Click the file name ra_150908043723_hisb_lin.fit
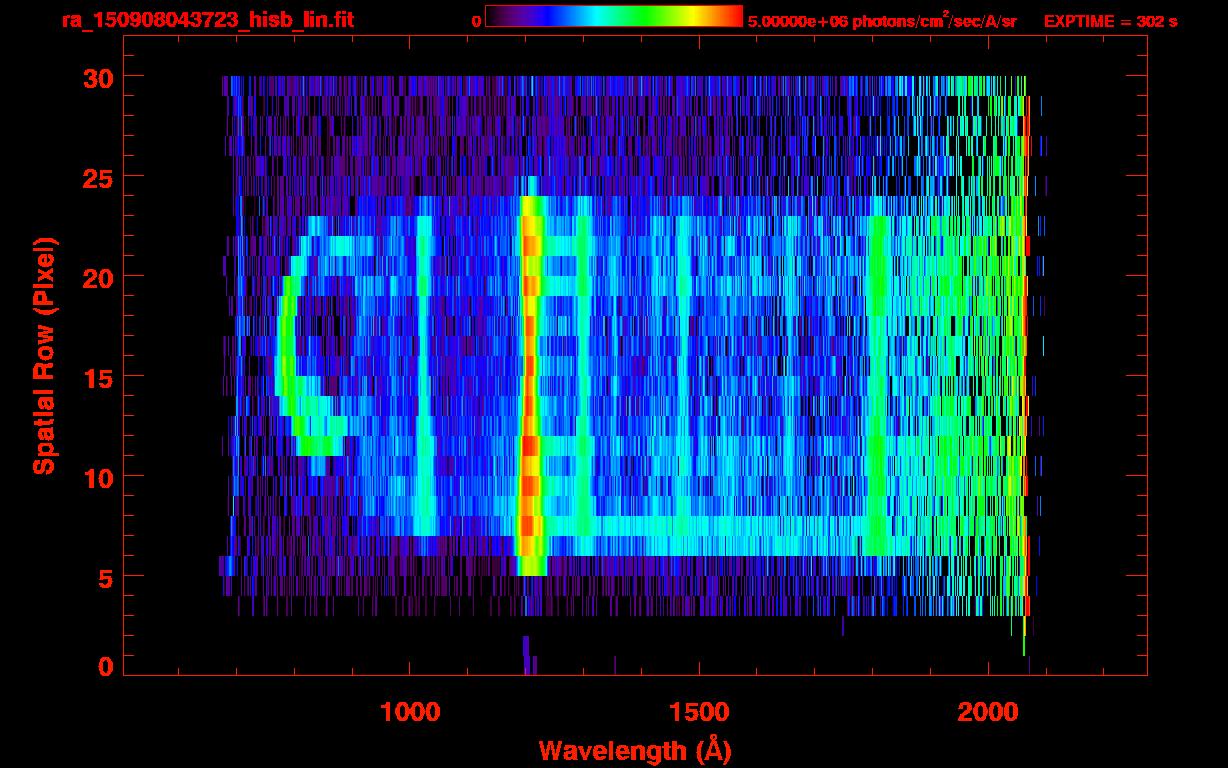Image resolution: width=1228 pixels, height=768 pixels. pyautogui.click(x=207, y=20)
